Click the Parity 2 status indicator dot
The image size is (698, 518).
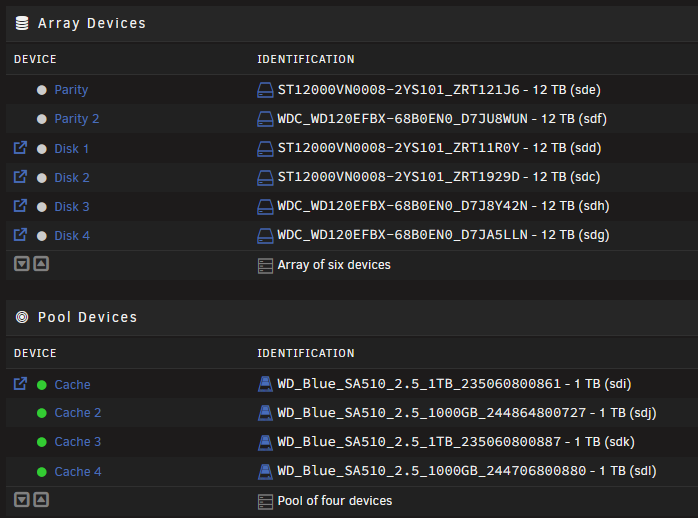pyautogui.click(x=42, y=119)
